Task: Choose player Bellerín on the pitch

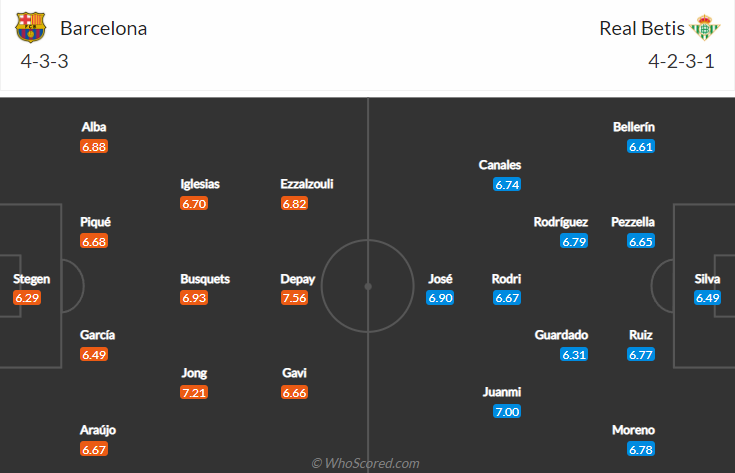Action: coord(634,127)
